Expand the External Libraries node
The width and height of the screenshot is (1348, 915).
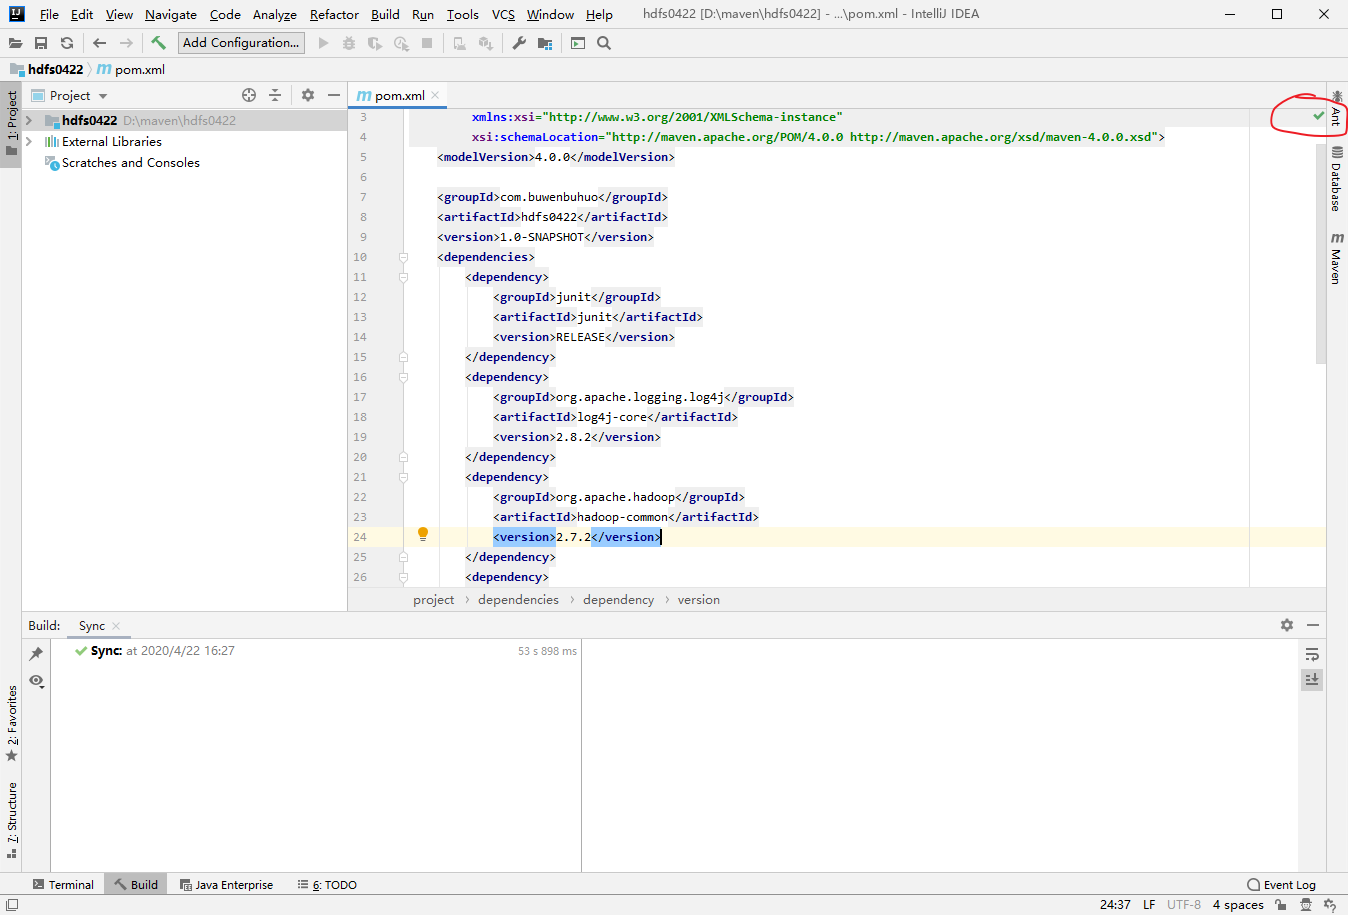29,141
